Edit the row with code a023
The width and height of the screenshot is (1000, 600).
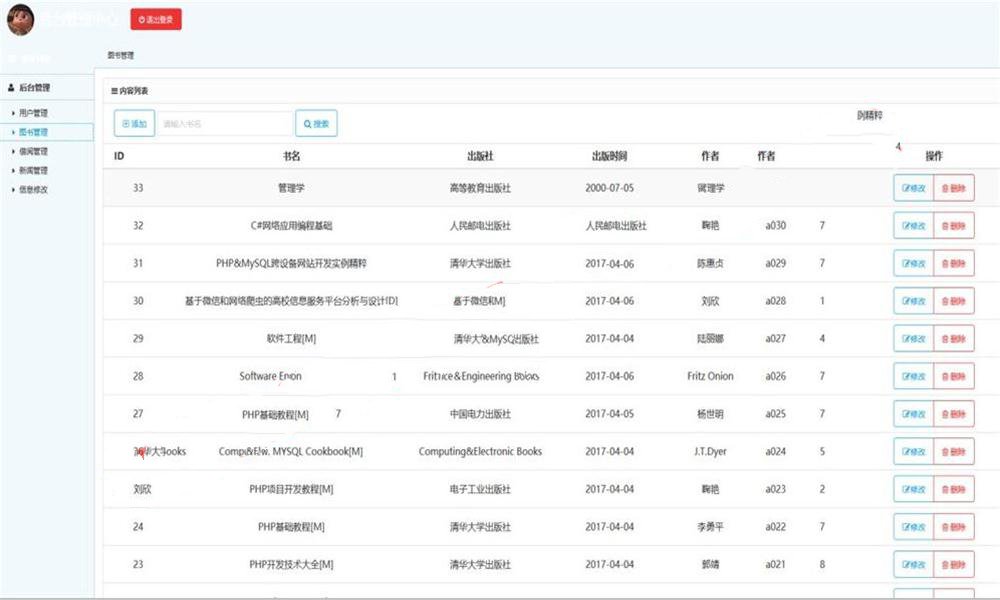pos(913,489)
